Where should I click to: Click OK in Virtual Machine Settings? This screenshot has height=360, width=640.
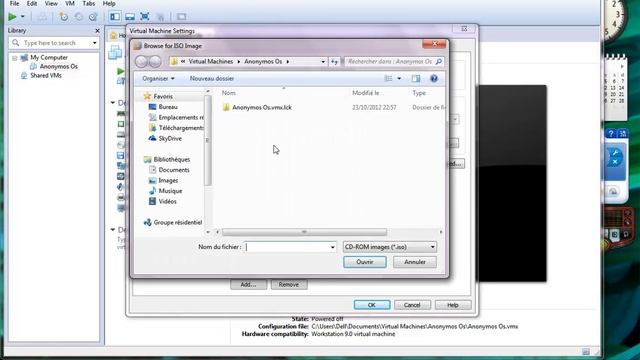pyautogui.click(x=372, y=305)
